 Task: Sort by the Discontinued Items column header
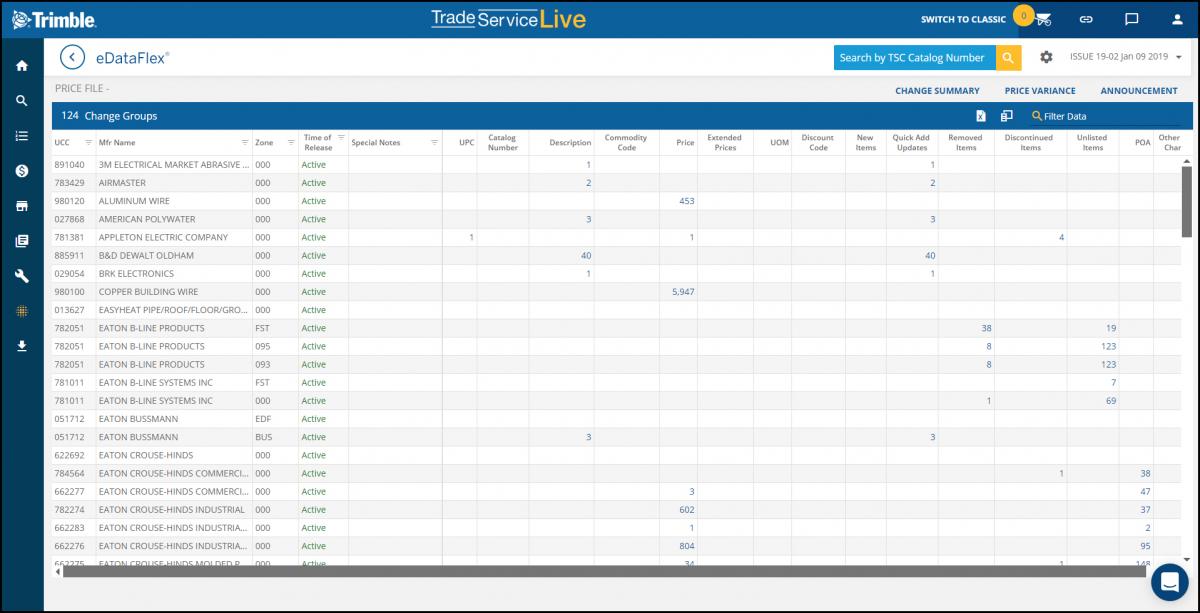pos(1030,143)
